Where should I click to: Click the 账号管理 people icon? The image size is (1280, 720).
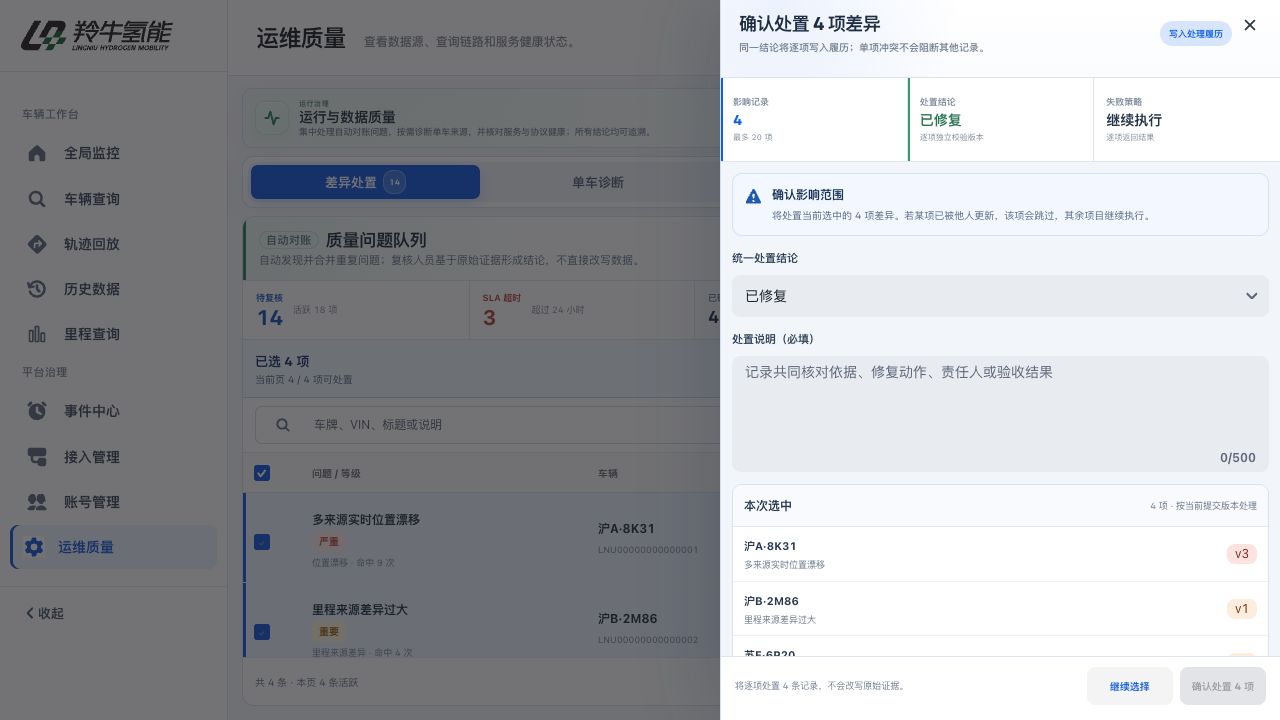[x=37, y=502]
